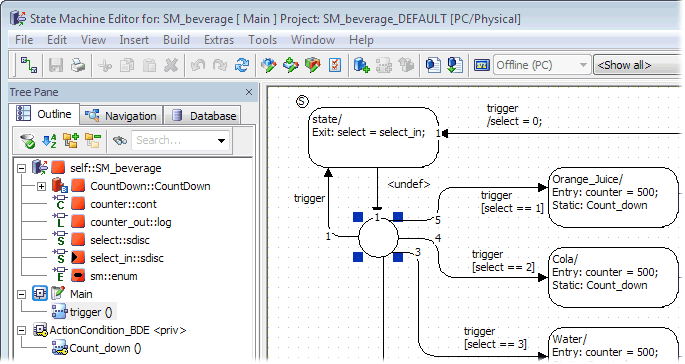Click the Redo arrow icon

click(x=220, y=66)
